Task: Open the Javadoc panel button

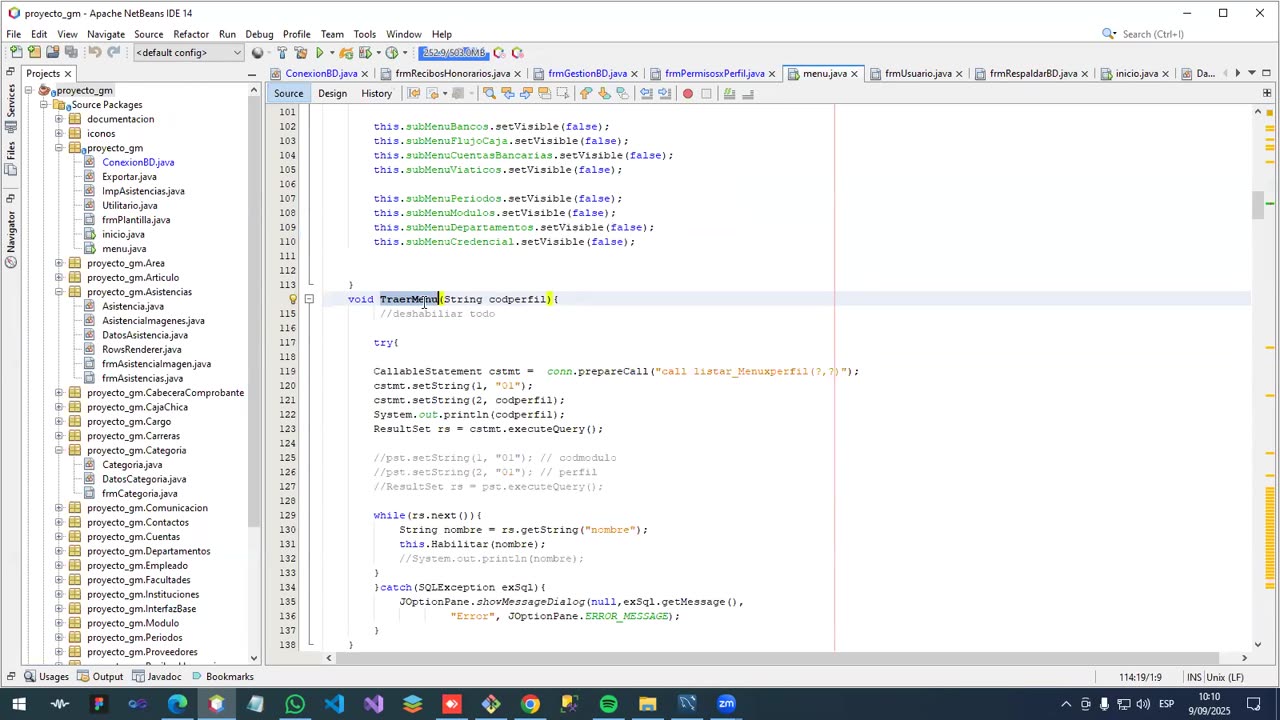Action: (155, 677)
